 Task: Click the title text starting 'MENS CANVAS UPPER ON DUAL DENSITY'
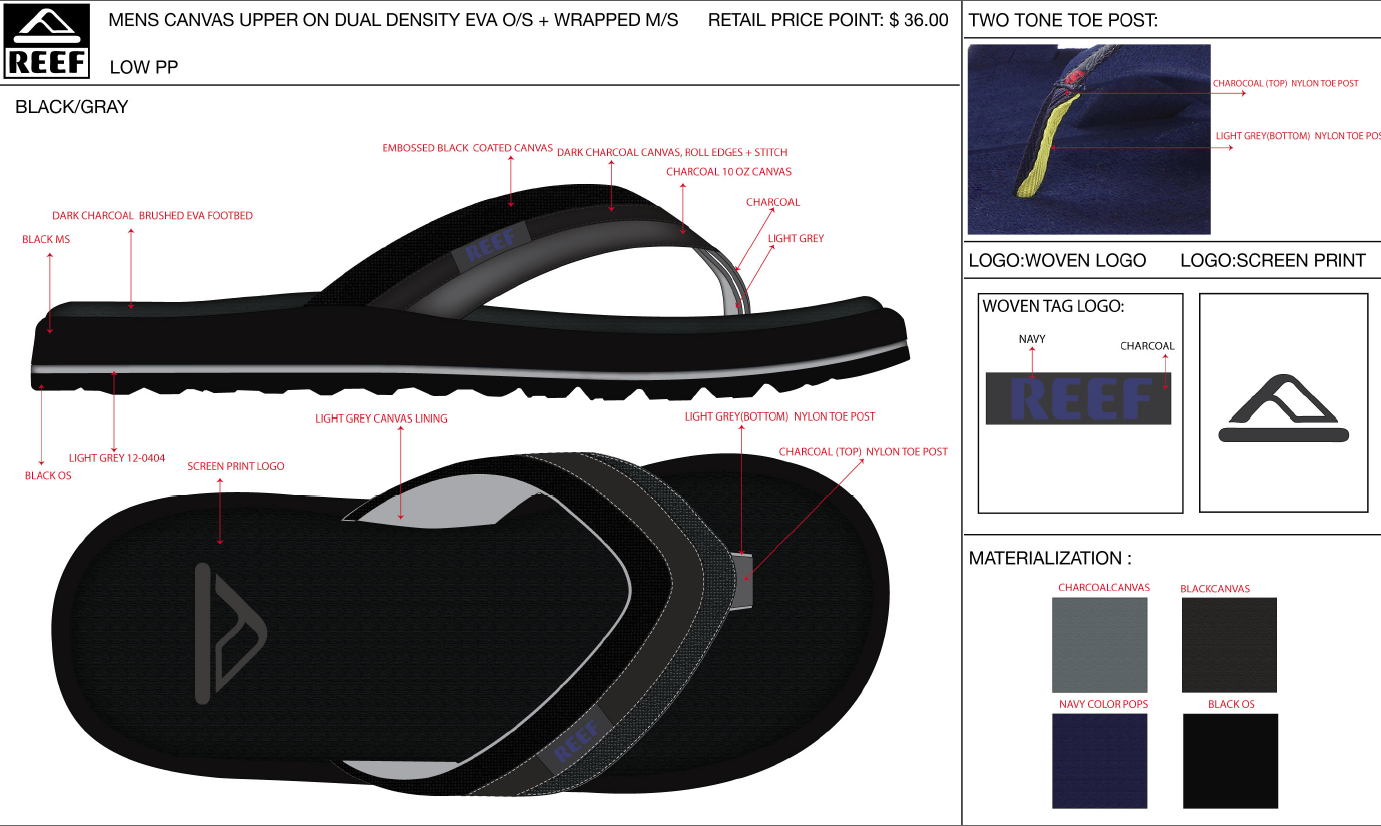point(393,20)
